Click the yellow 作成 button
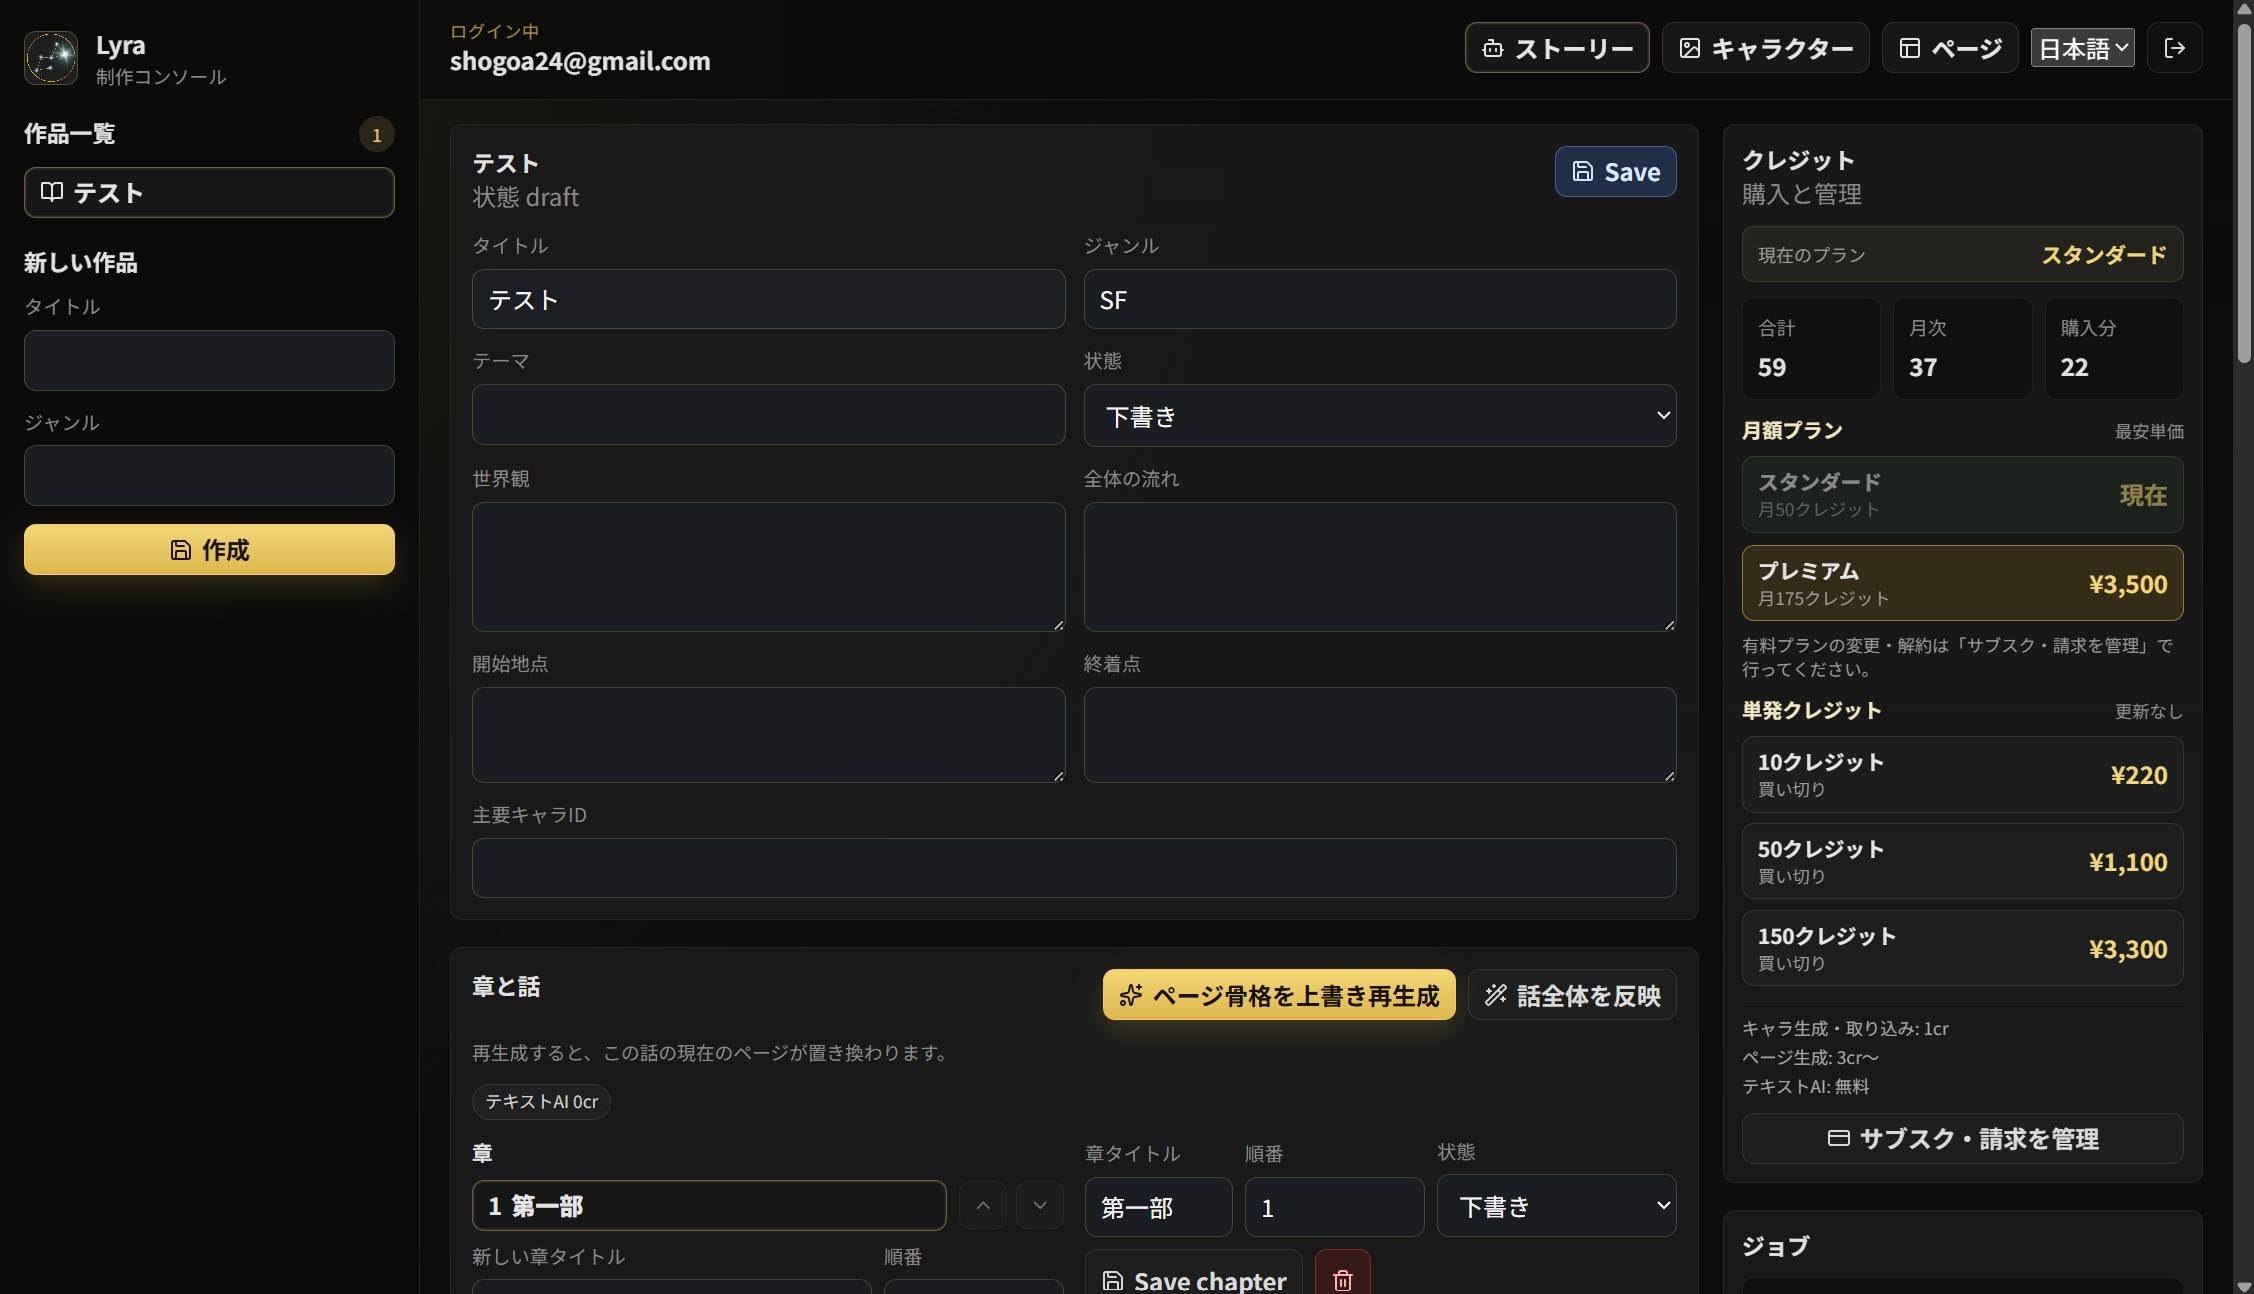 coord(209,550)
